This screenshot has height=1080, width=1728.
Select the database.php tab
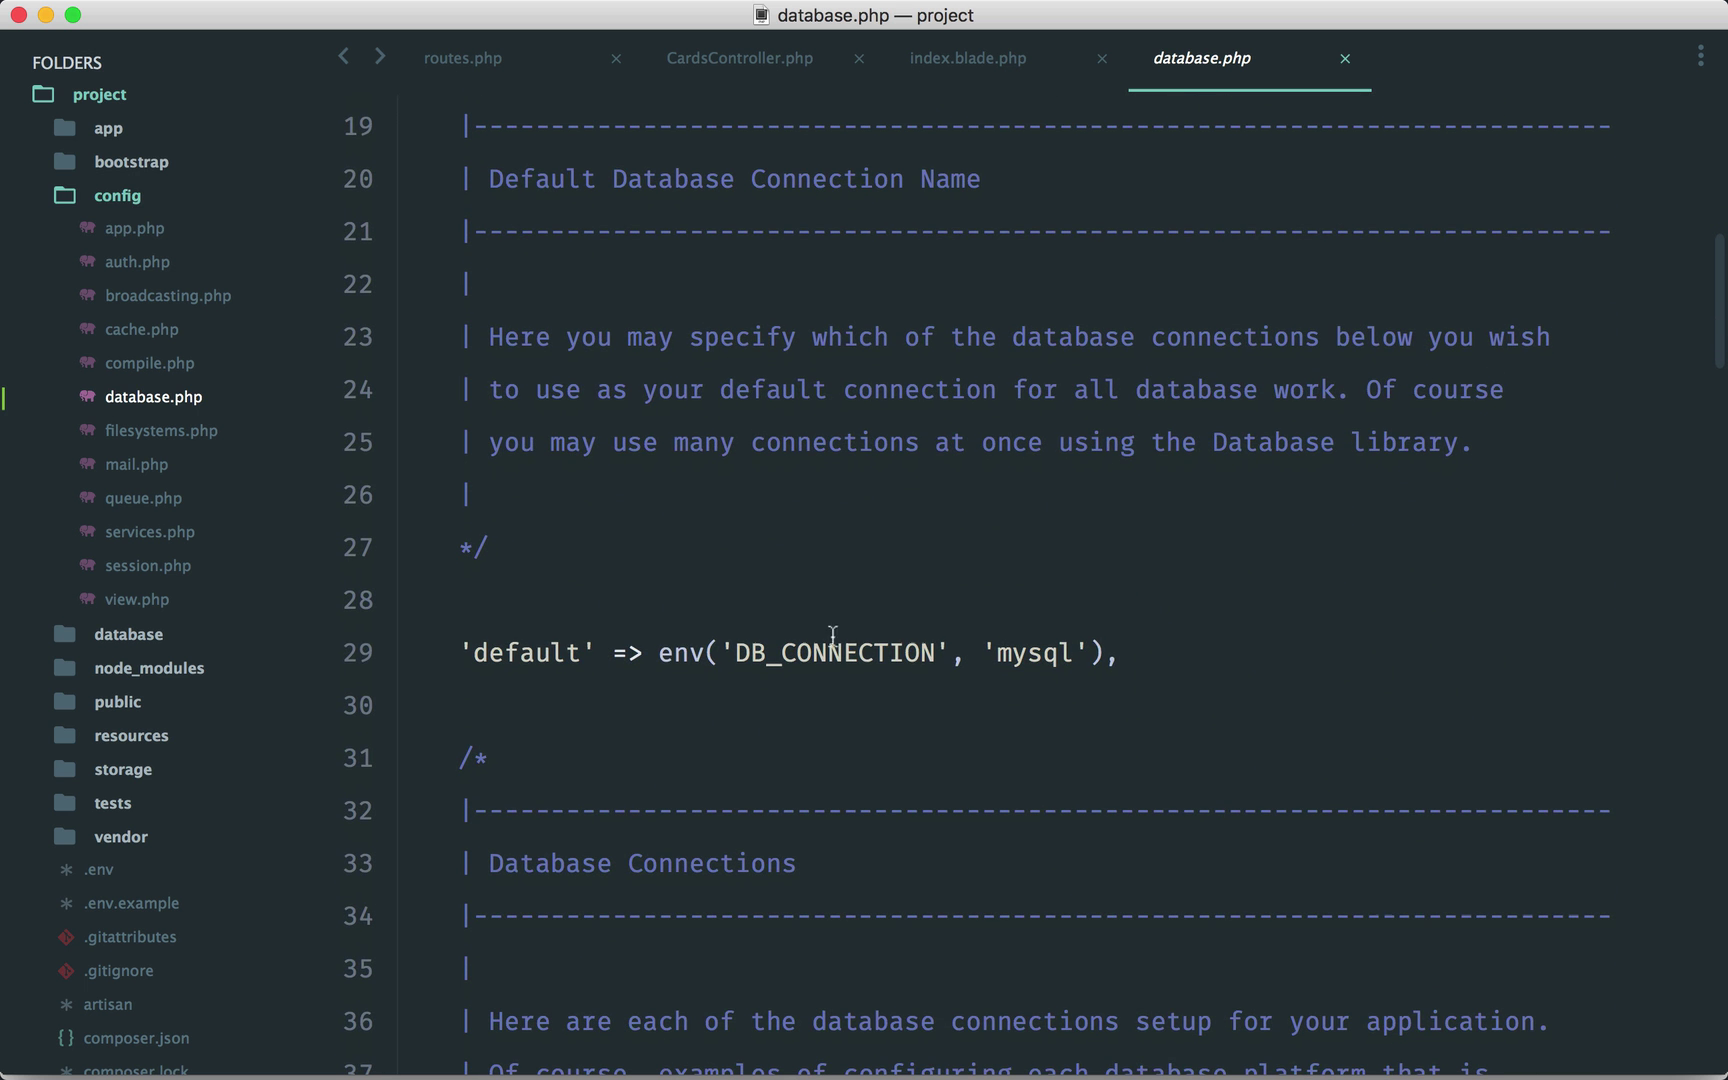1202,58
